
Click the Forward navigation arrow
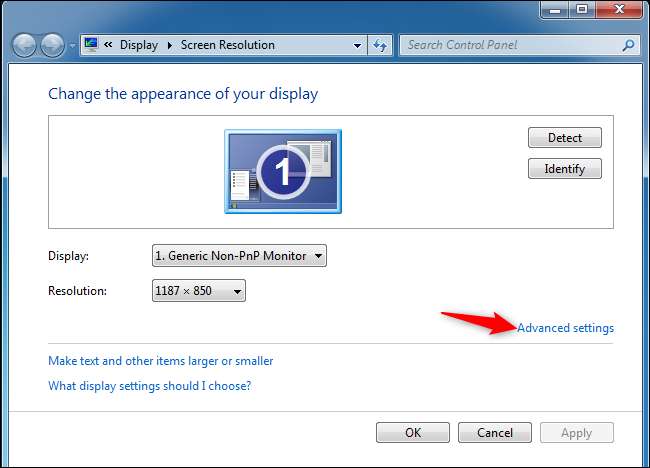pyautogui.click(x=52, y=45)
